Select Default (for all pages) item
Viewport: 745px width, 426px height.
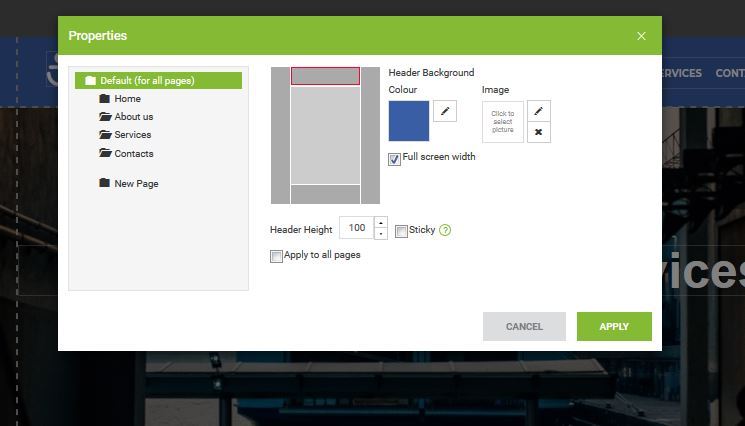[x=147, y=81]
